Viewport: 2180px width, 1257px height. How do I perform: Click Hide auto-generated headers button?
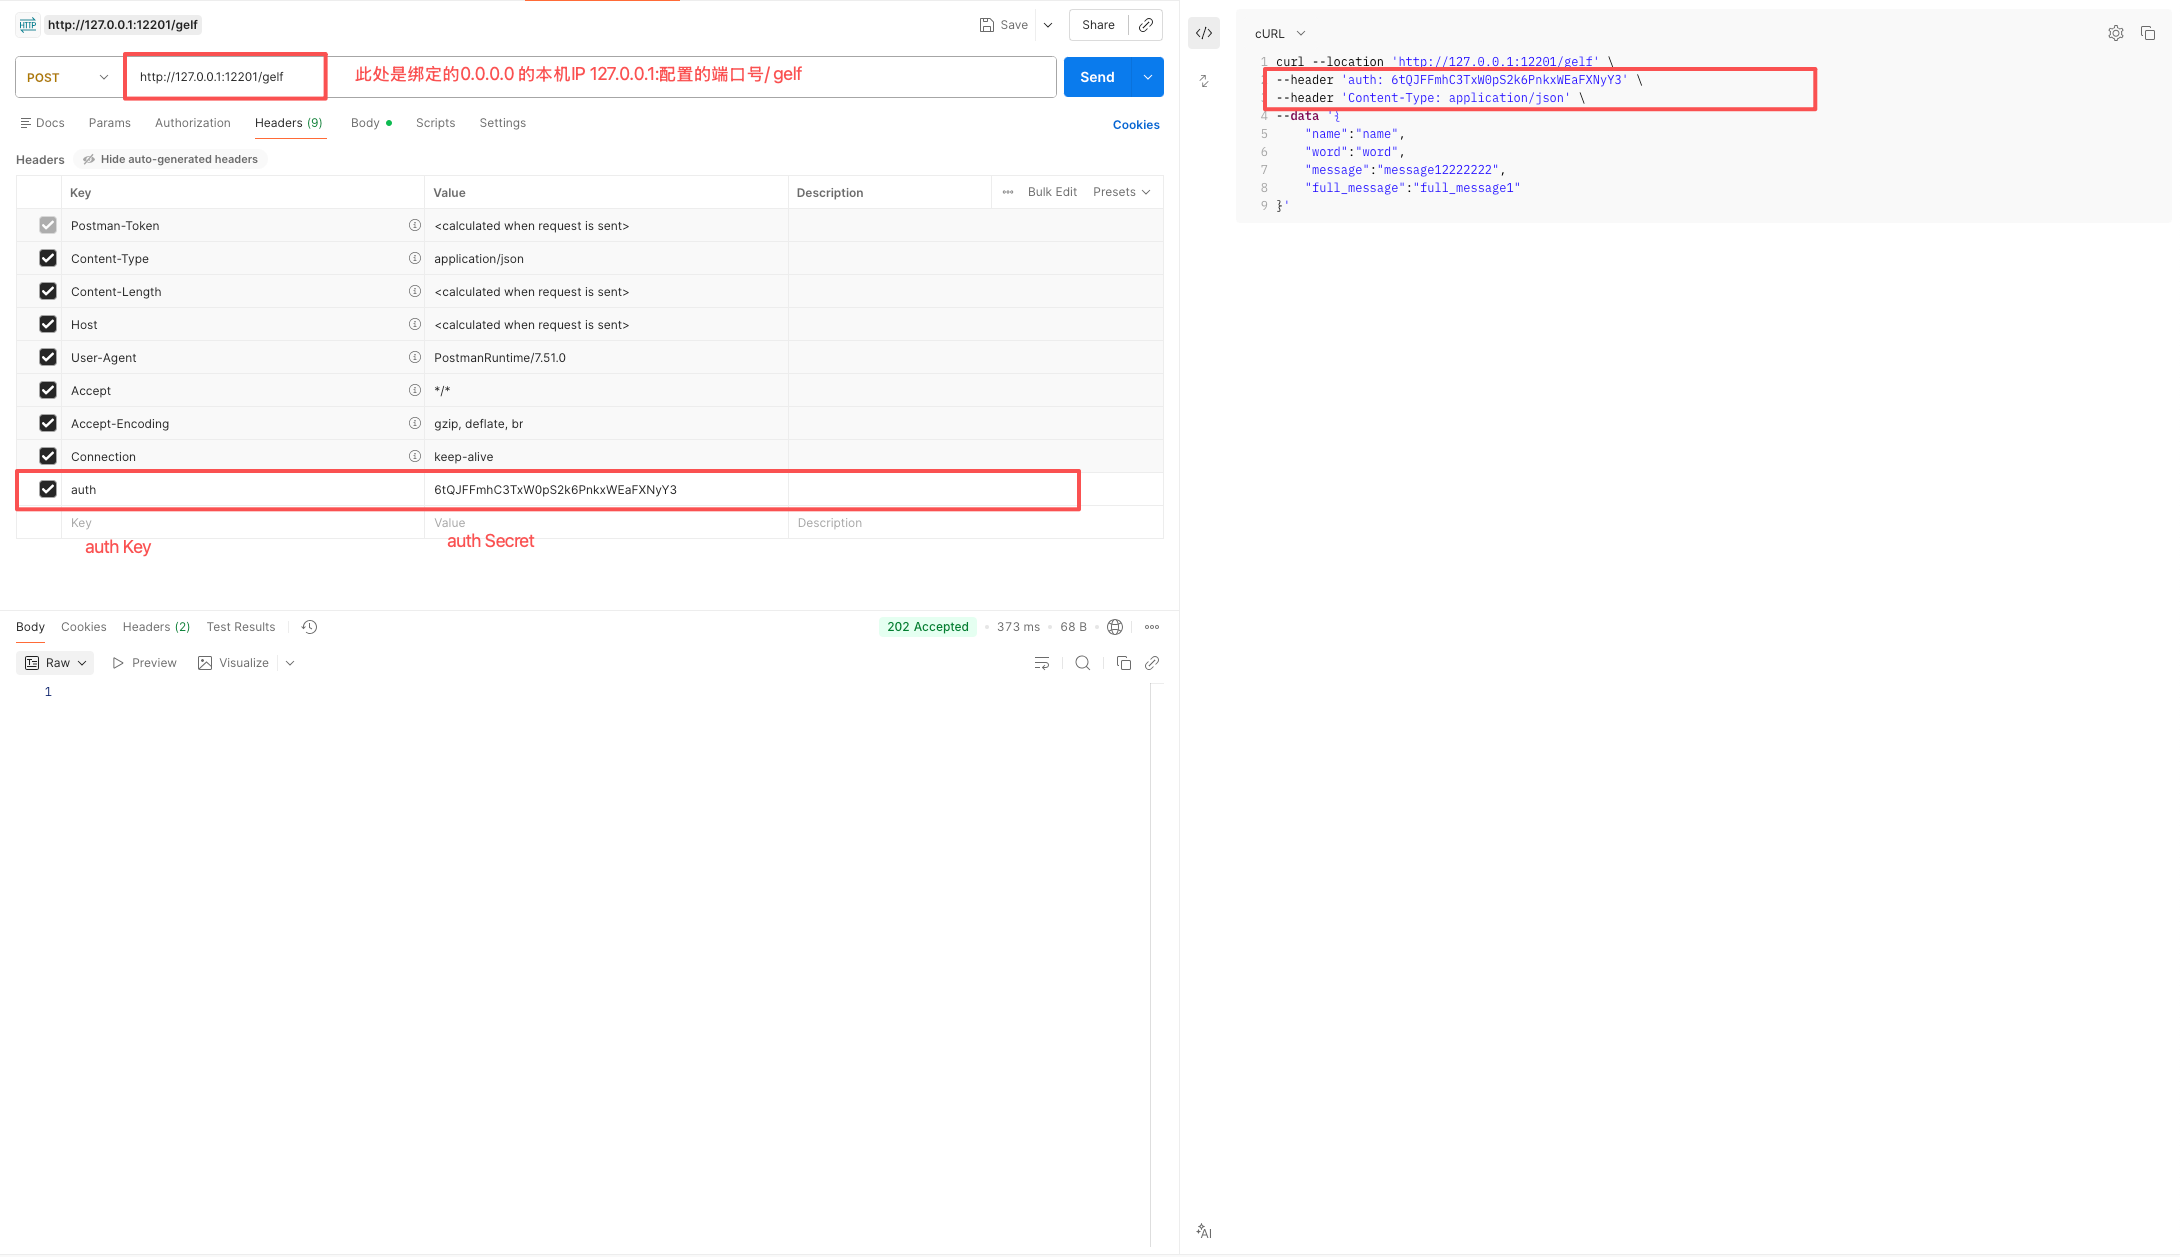(170, 159)
